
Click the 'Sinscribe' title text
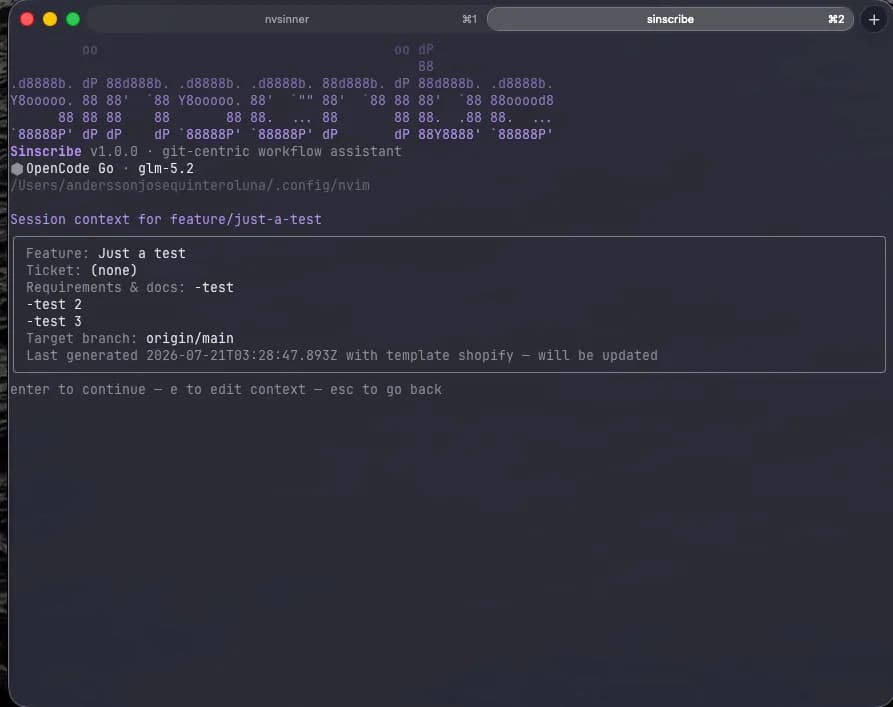coord(46,152)
